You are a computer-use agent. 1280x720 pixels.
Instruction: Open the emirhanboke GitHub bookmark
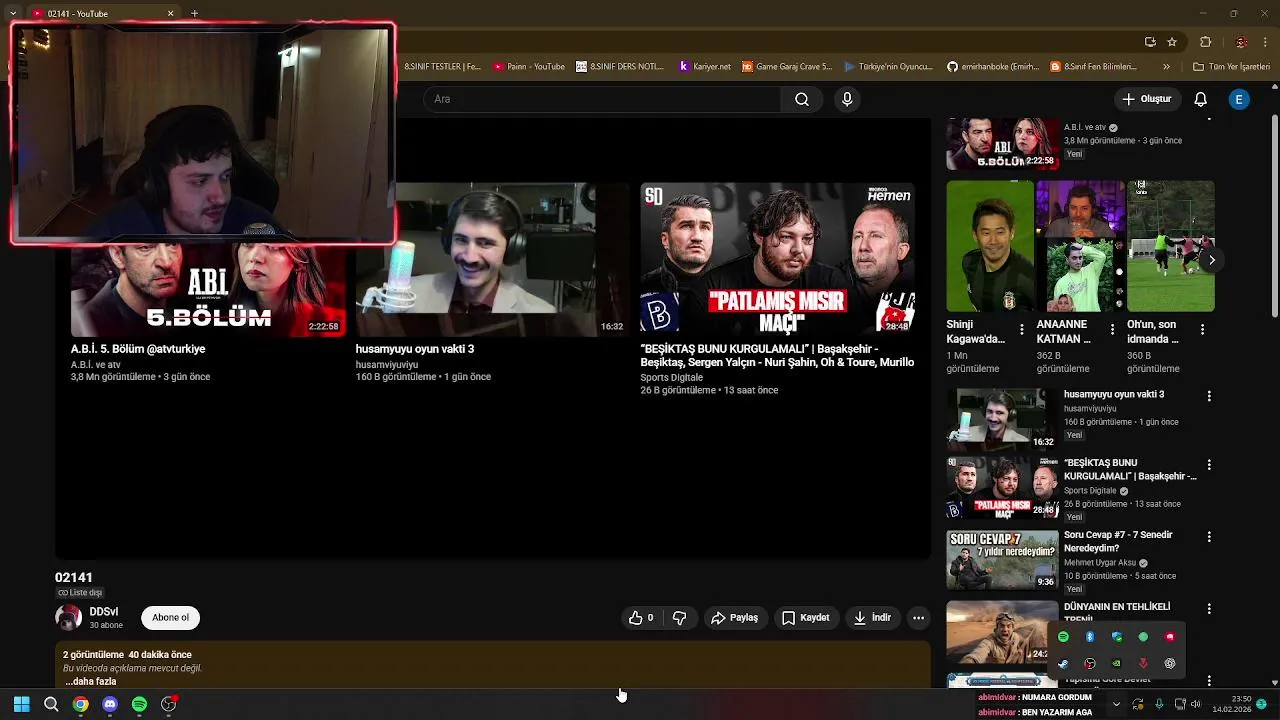point(994,67)
